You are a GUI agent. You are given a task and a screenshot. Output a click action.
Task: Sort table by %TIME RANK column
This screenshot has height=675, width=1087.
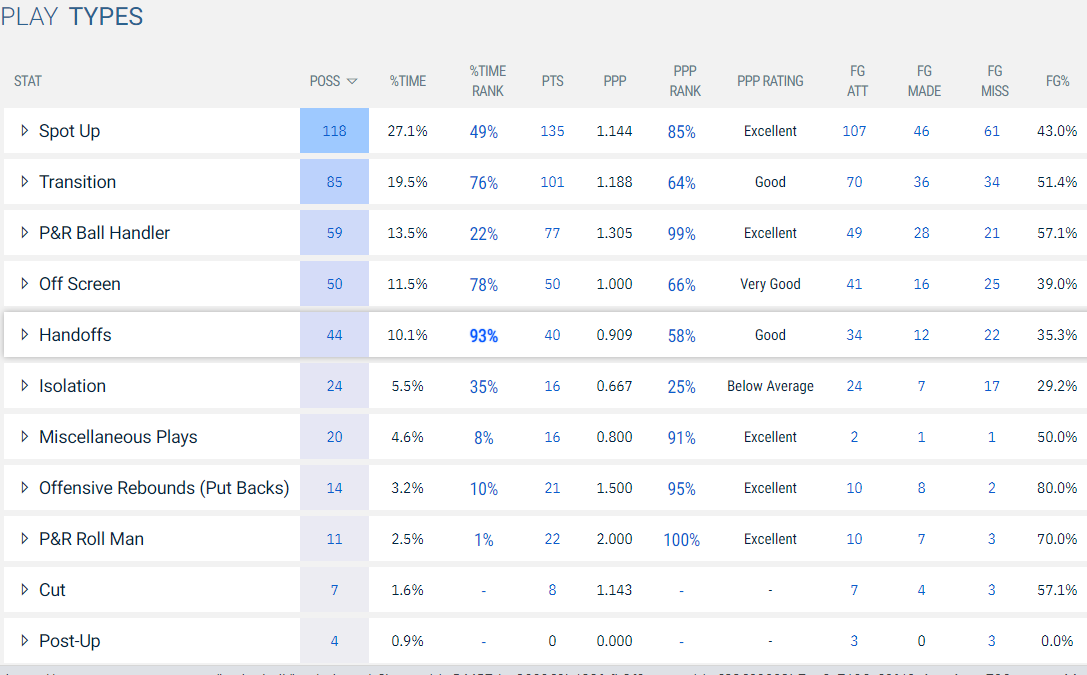click(x=487, y=81)
